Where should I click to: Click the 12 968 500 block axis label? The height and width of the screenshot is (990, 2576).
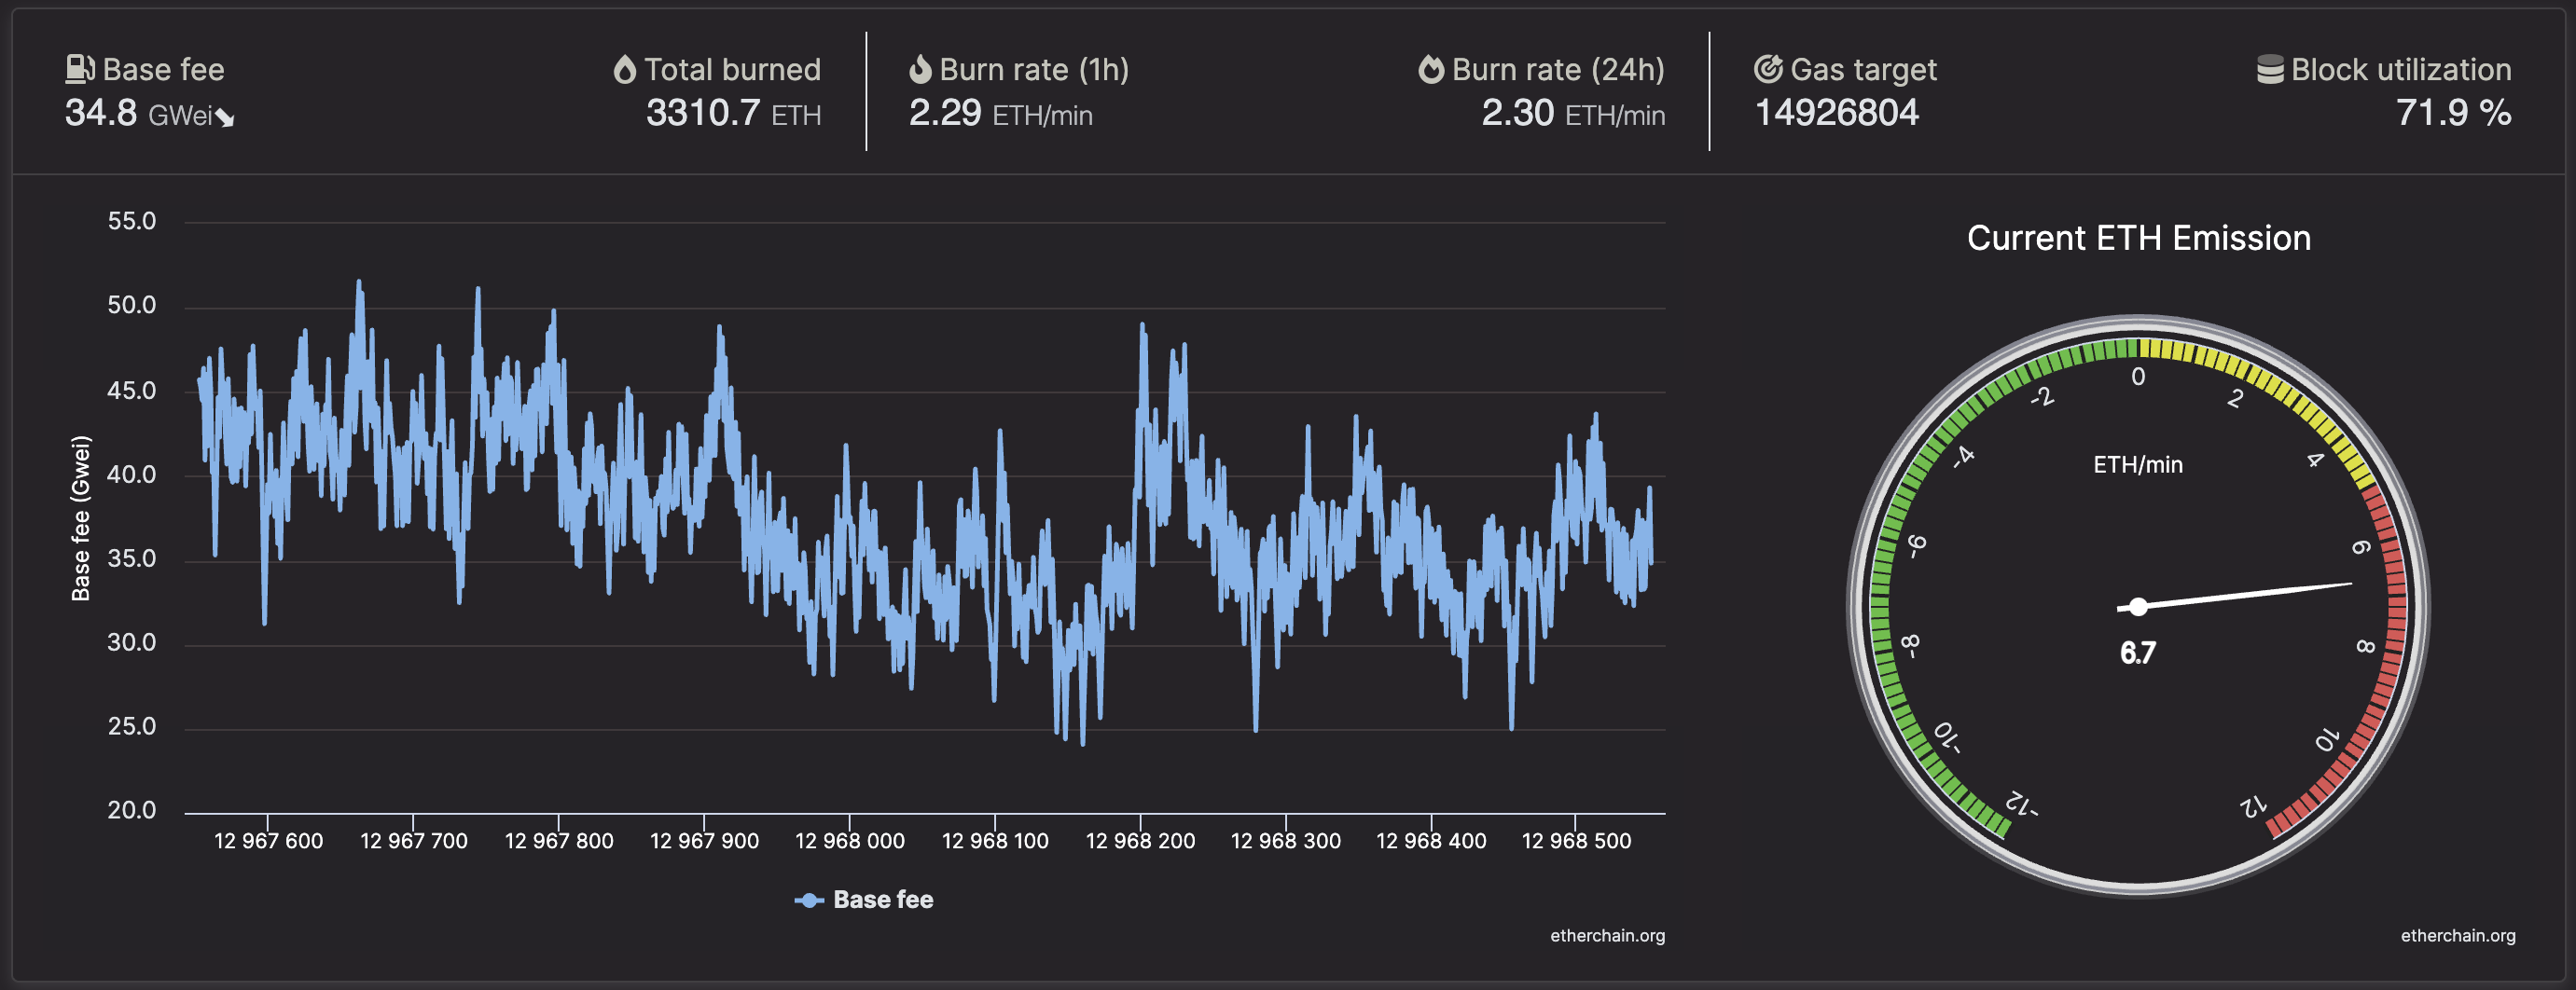[x=1576, y=841]
